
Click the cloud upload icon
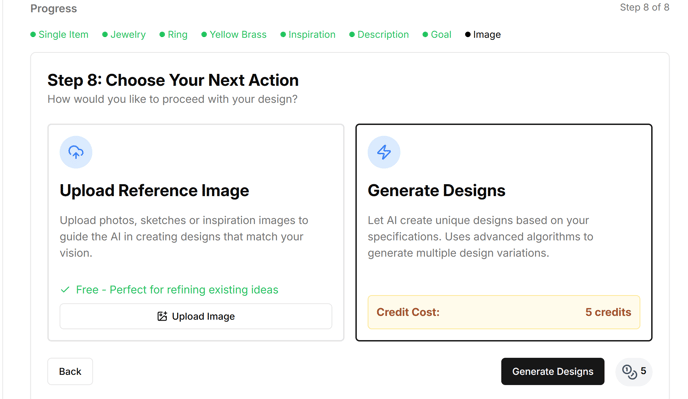tap(76, 152)
